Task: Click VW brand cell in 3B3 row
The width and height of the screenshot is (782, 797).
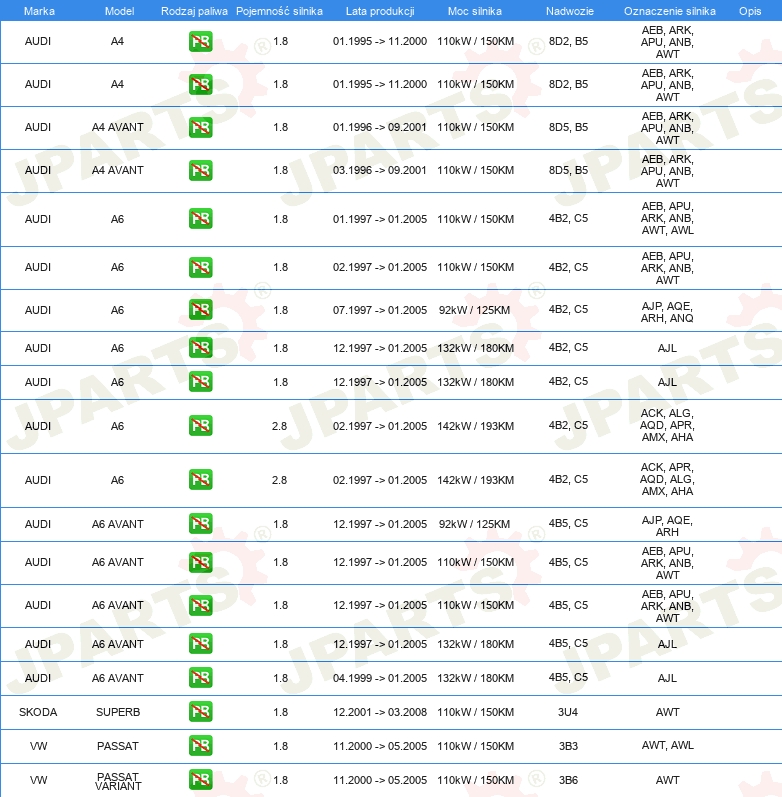Action: point(38,746)
